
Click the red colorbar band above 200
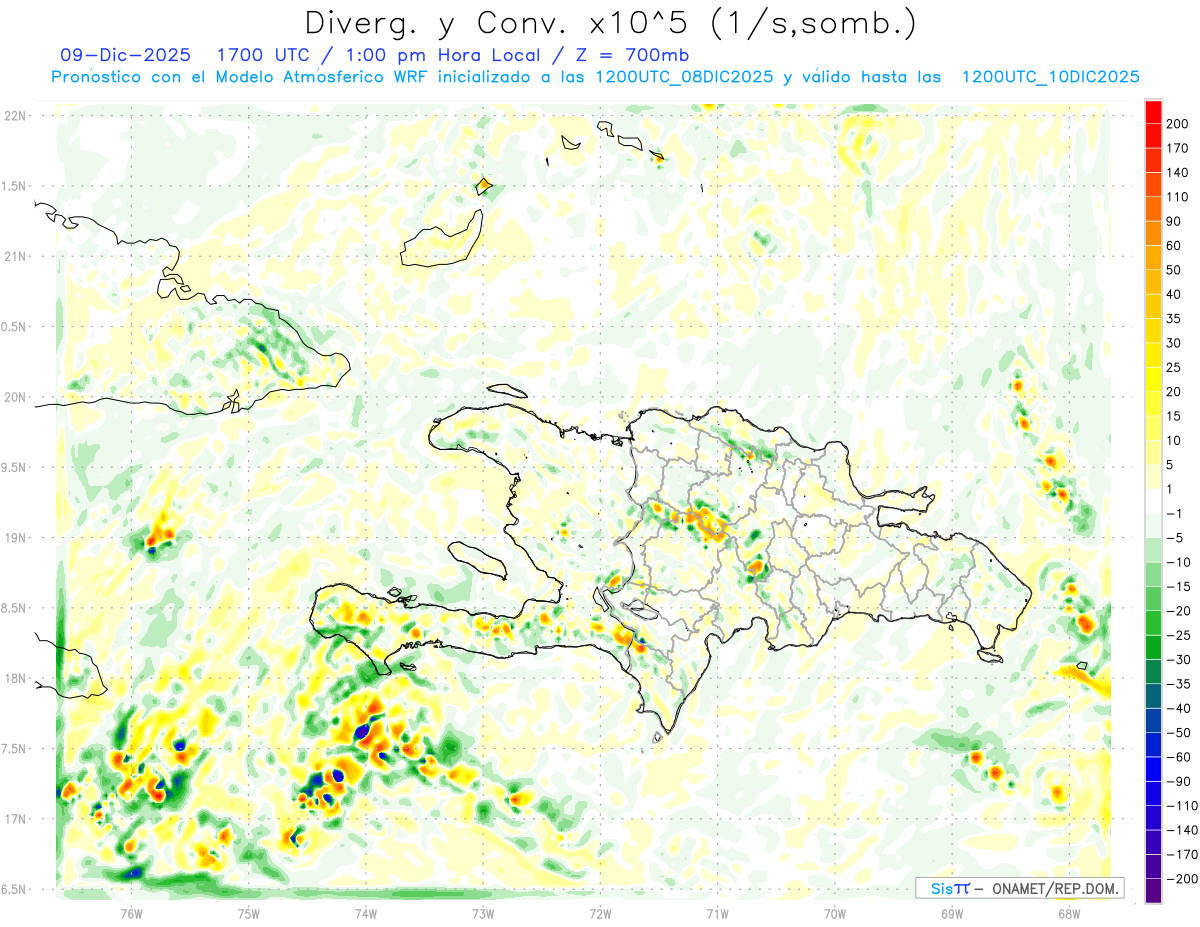1153,112
